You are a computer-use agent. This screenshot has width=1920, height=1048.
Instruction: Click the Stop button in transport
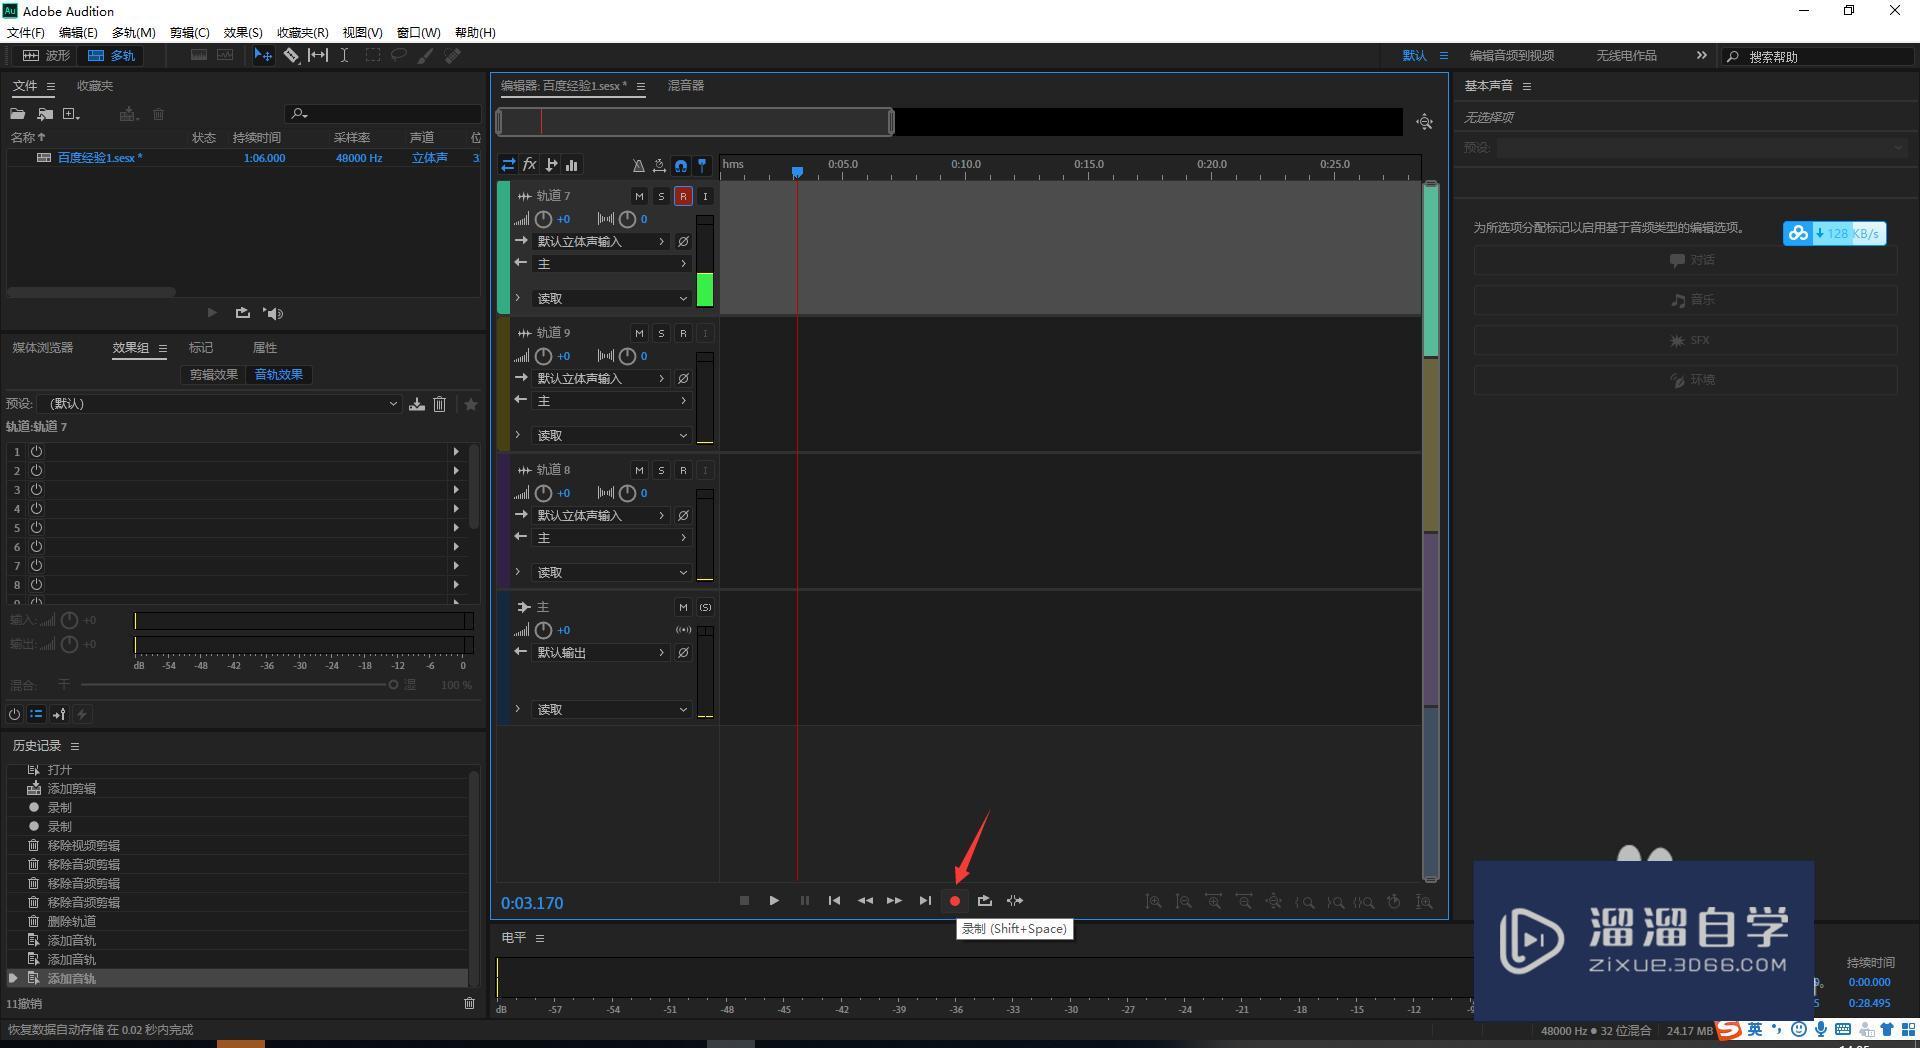[x=744, y=901]
